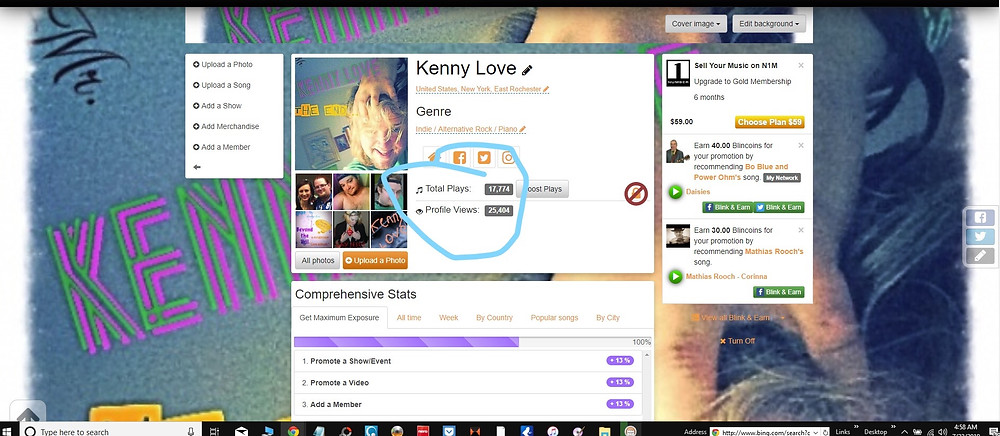
Task: Open the Facebook social link icon
Action: point(460,157)
